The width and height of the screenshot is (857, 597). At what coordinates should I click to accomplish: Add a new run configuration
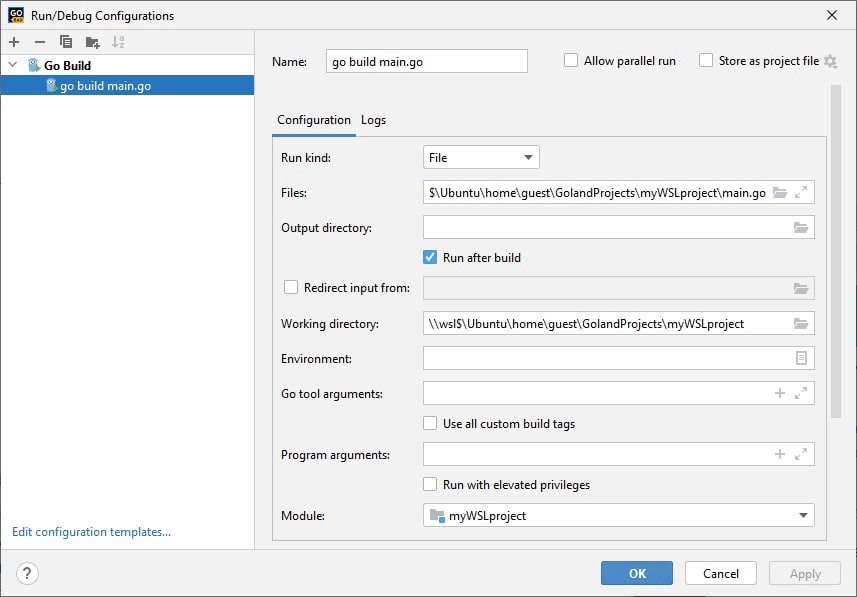(13, 42)
